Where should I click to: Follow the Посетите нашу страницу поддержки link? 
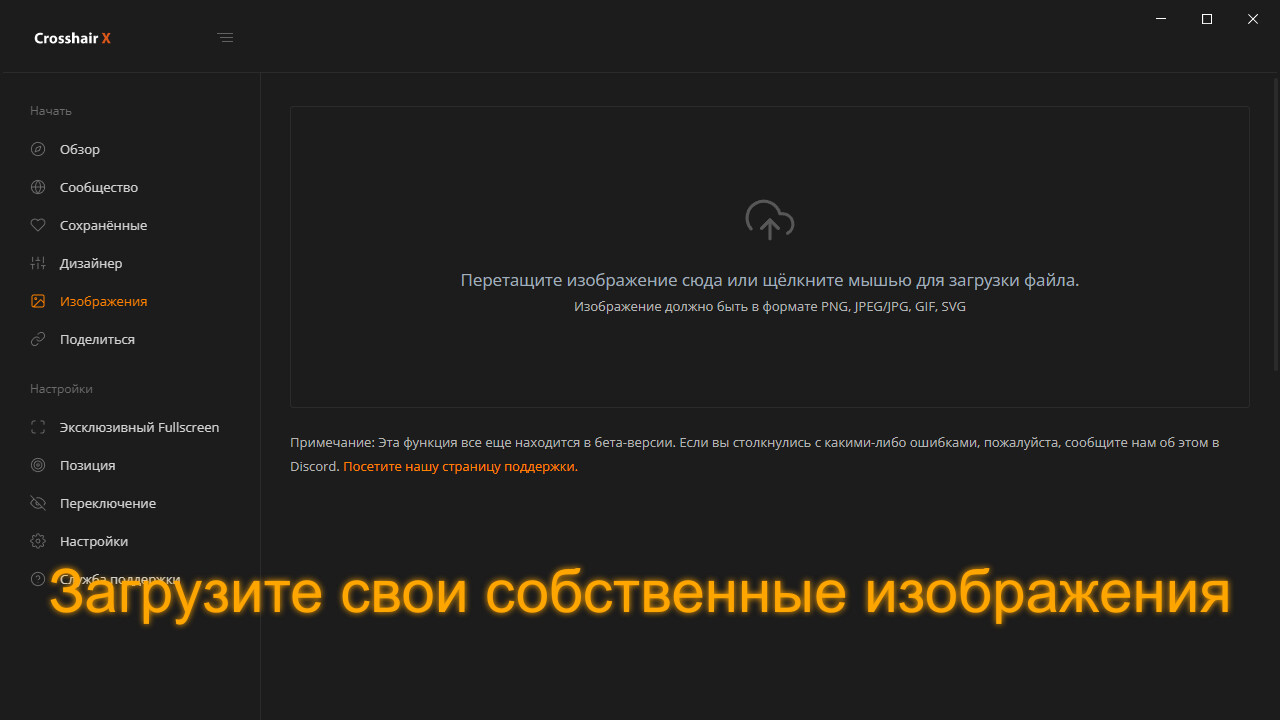459,466
